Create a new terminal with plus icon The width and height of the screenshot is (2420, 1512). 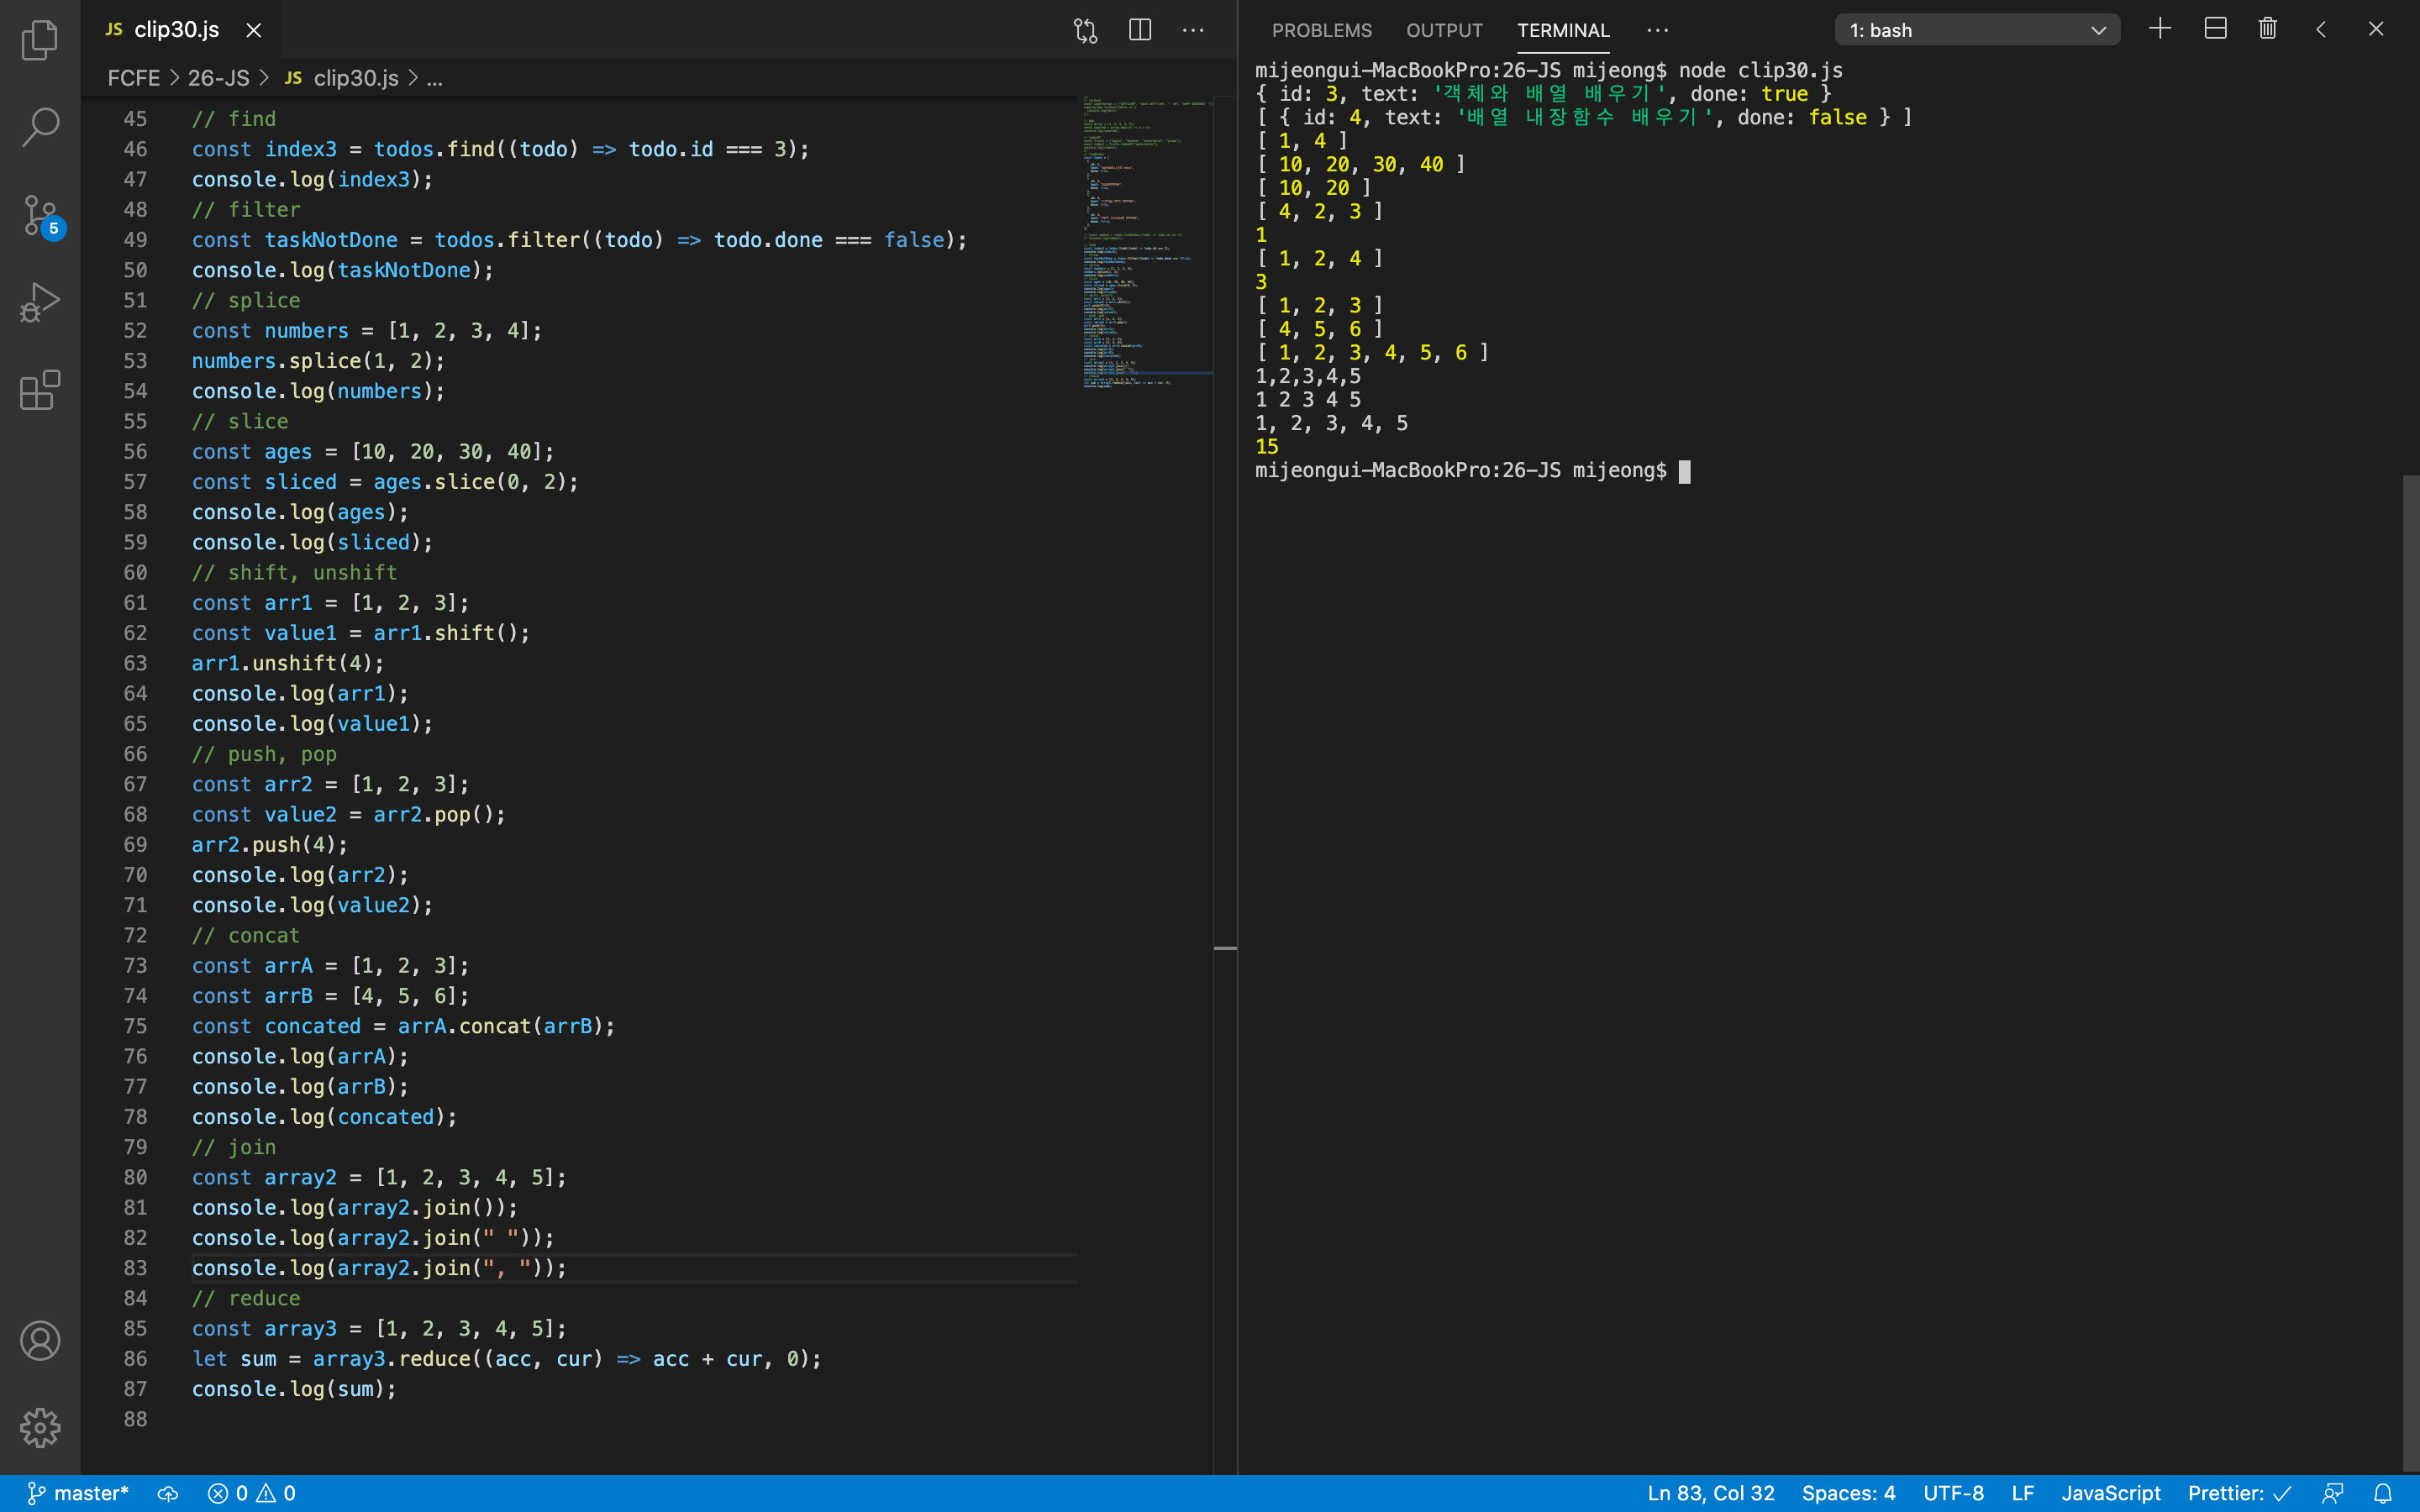2160,29
